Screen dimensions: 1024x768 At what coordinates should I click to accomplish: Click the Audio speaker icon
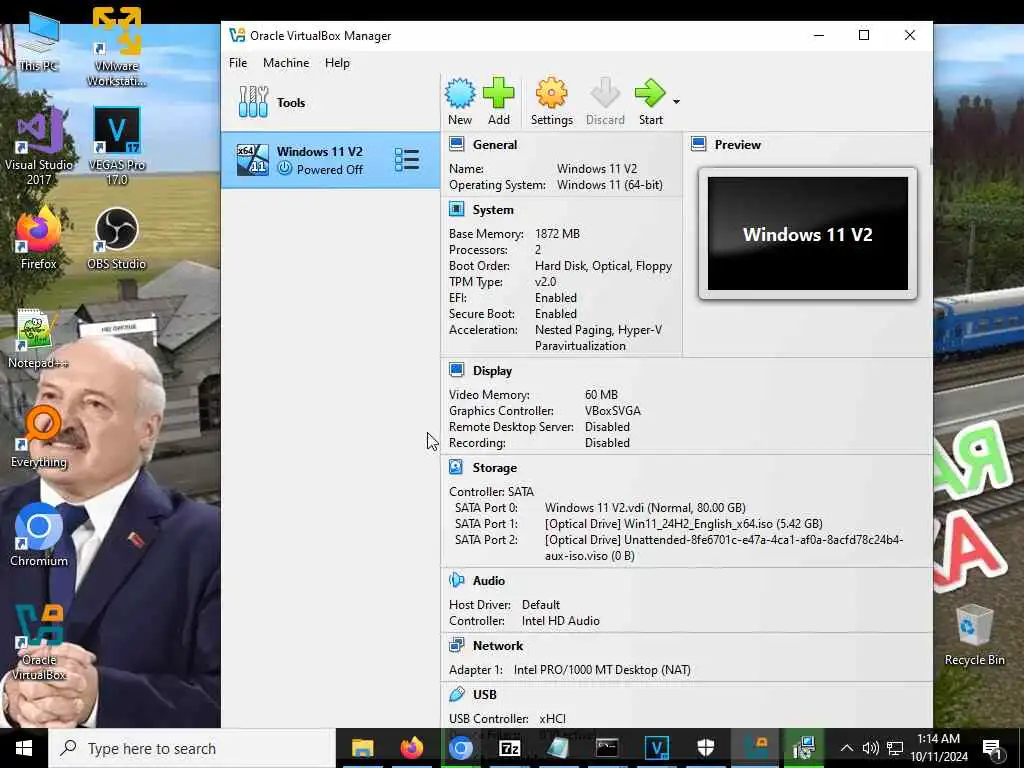click(456, 580)
